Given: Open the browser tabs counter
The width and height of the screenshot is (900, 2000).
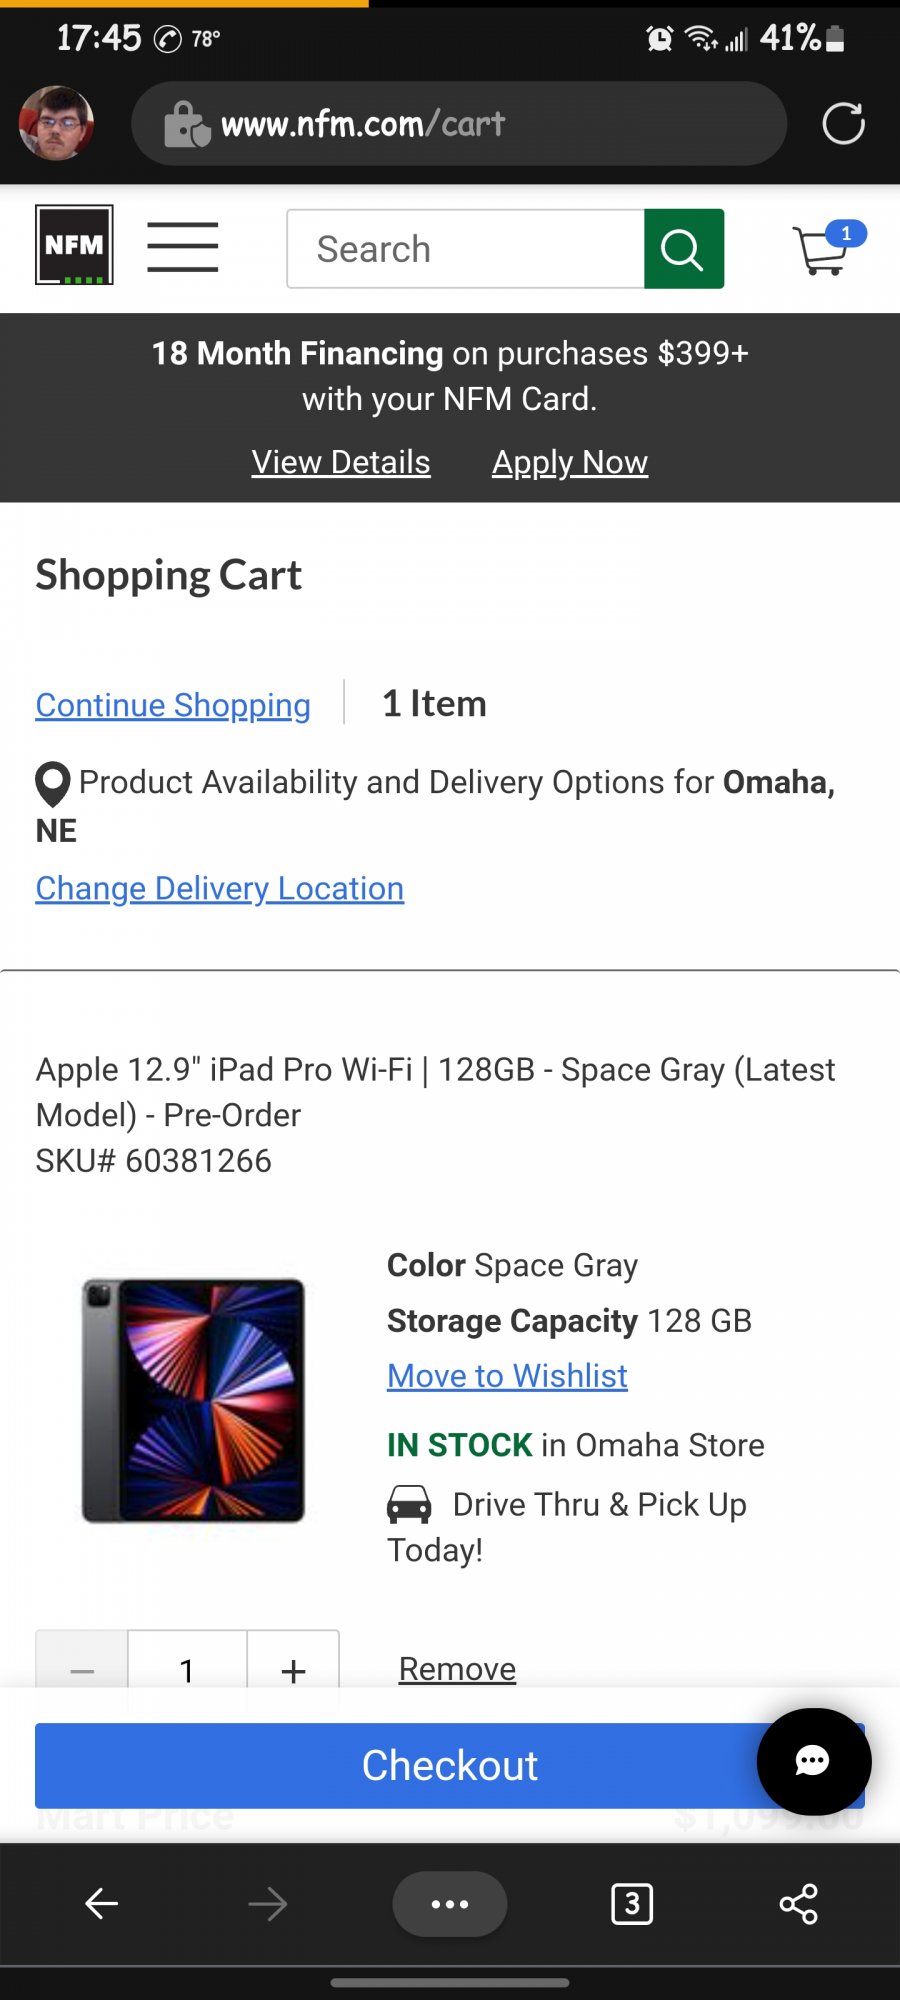Looking at the screenshot, I should click(631, 1904).
